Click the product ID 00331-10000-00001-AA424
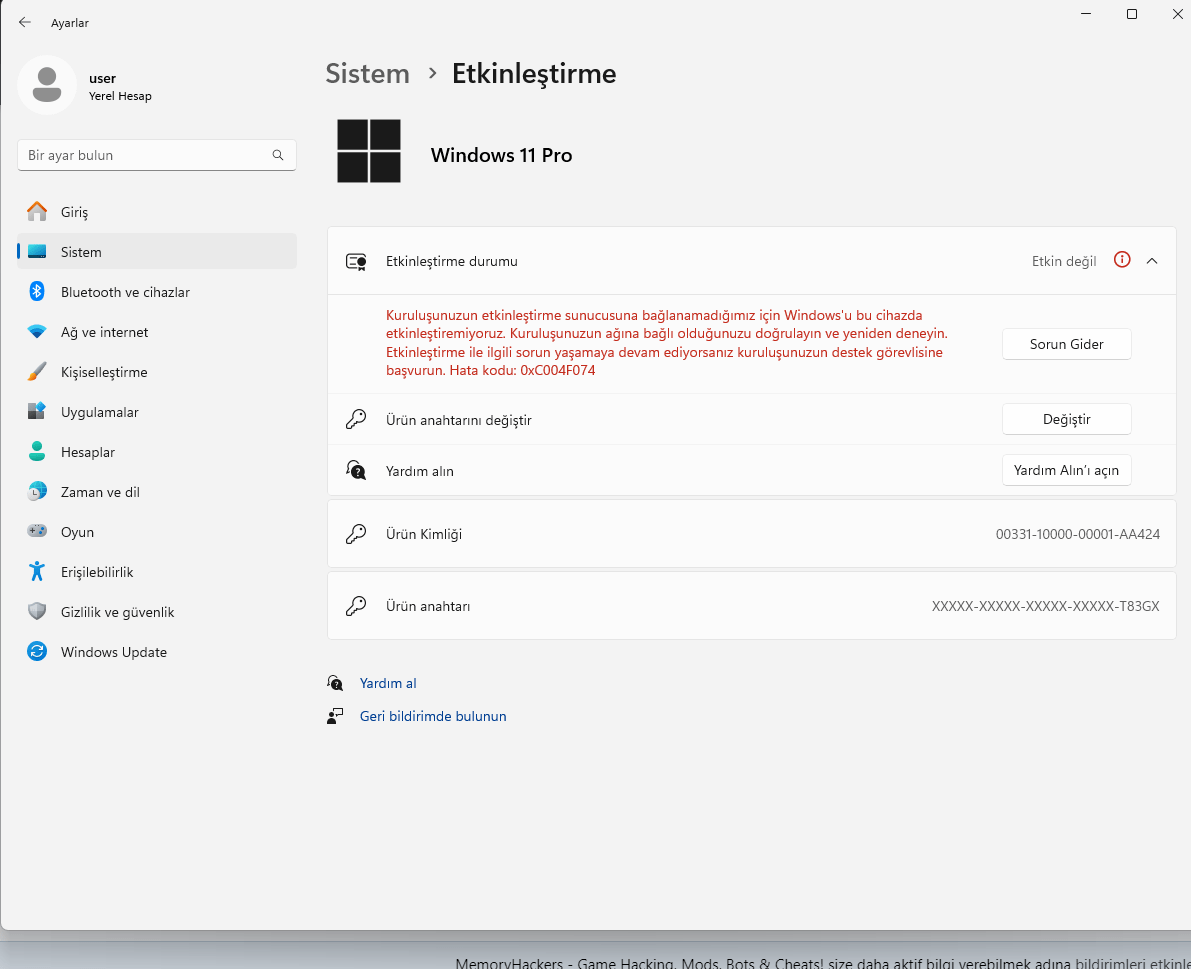The height and width of the screenshot is (969, 1191). pos(1078,534)
